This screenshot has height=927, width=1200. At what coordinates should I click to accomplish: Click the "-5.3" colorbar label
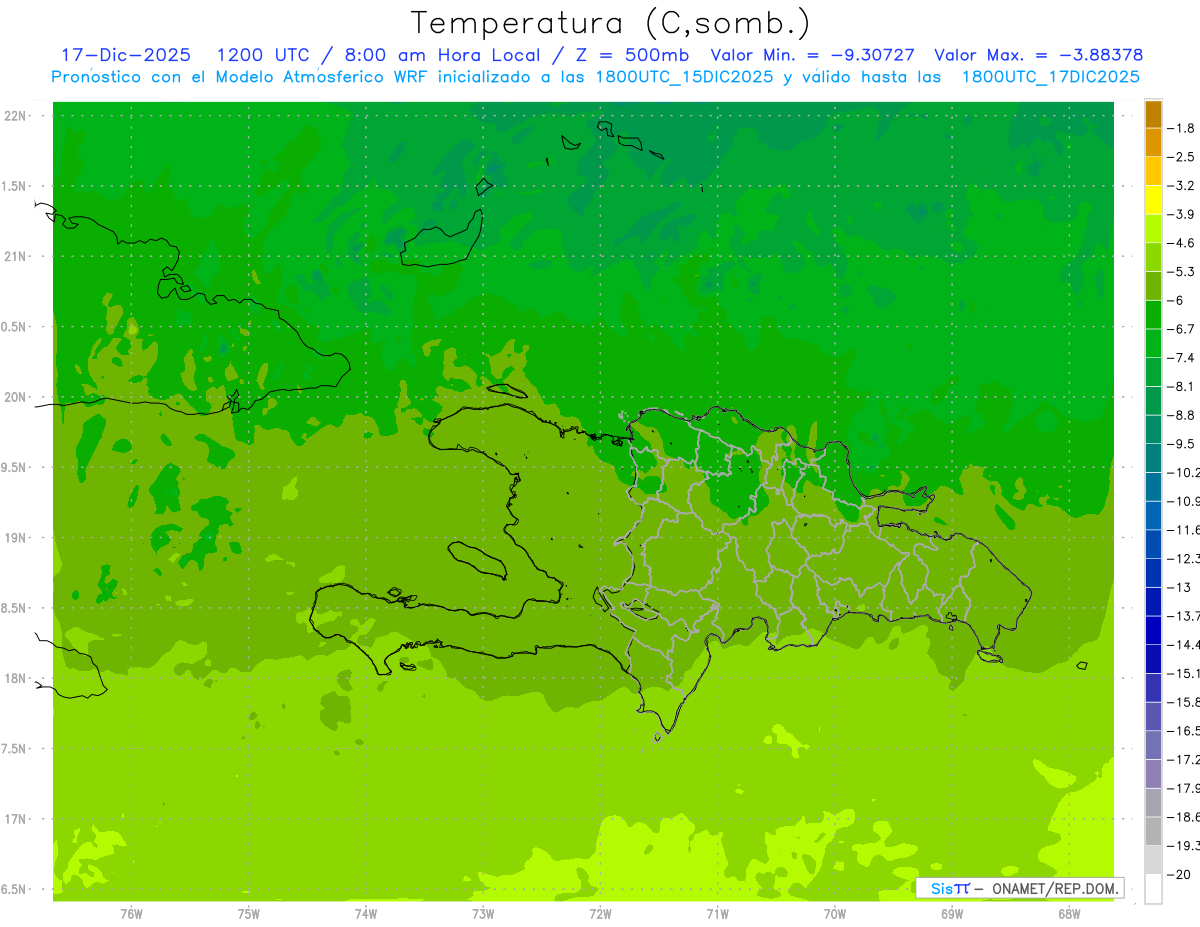point(1182,272)
